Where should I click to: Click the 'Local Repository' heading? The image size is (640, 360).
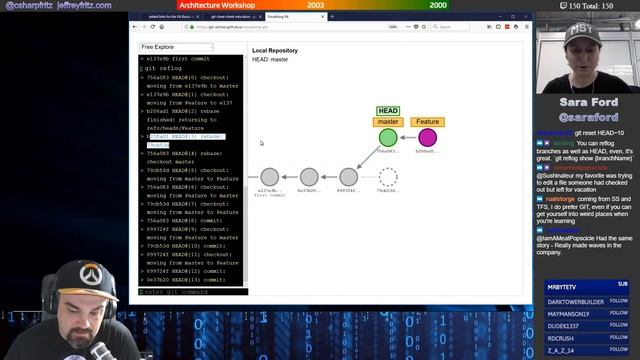click(x=275, y=51)
